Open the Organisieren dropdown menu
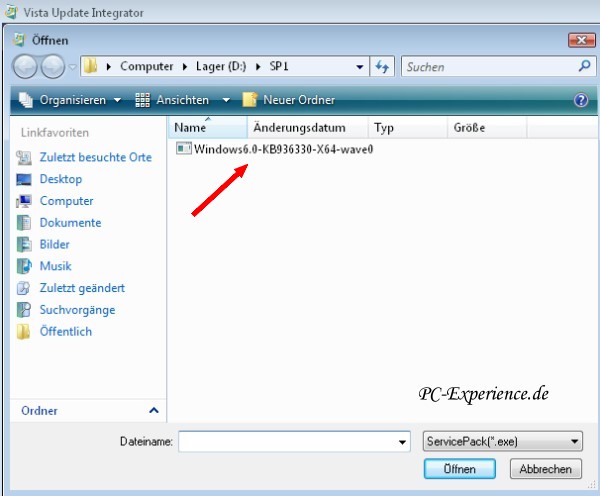Image resolution: width=600 pixels, height=496 pixels. click(x=70, y=100)
